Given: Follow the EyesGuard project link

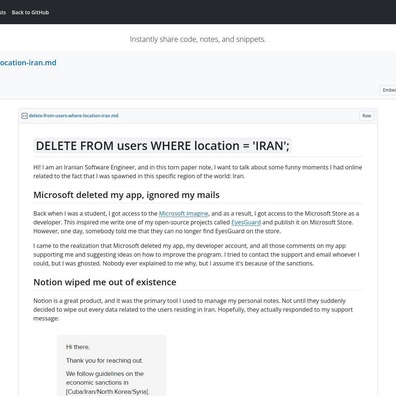Looking at the screenshot, I should pyautogui.click(x=246, y=222).
